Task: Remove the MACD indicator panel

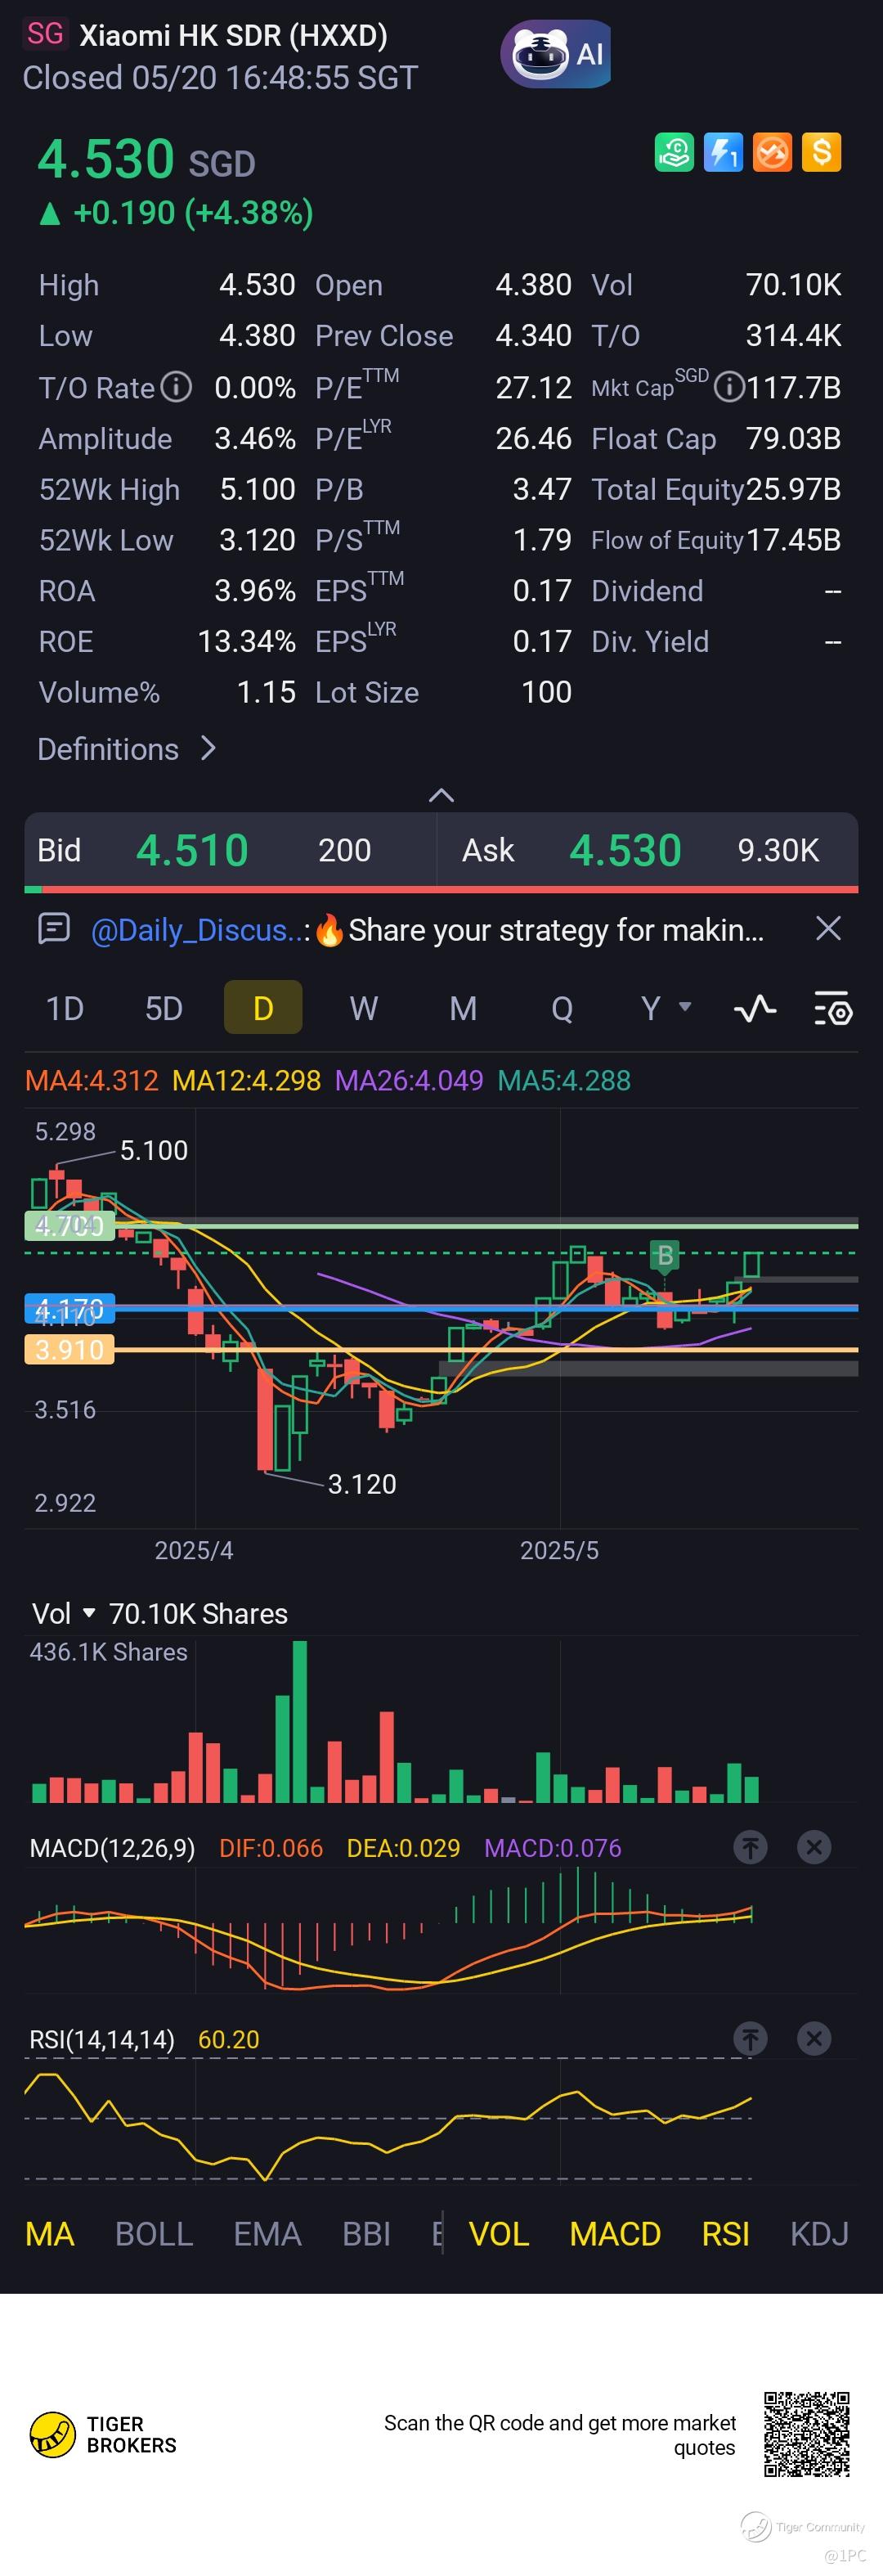Action: click(814, 1847)
